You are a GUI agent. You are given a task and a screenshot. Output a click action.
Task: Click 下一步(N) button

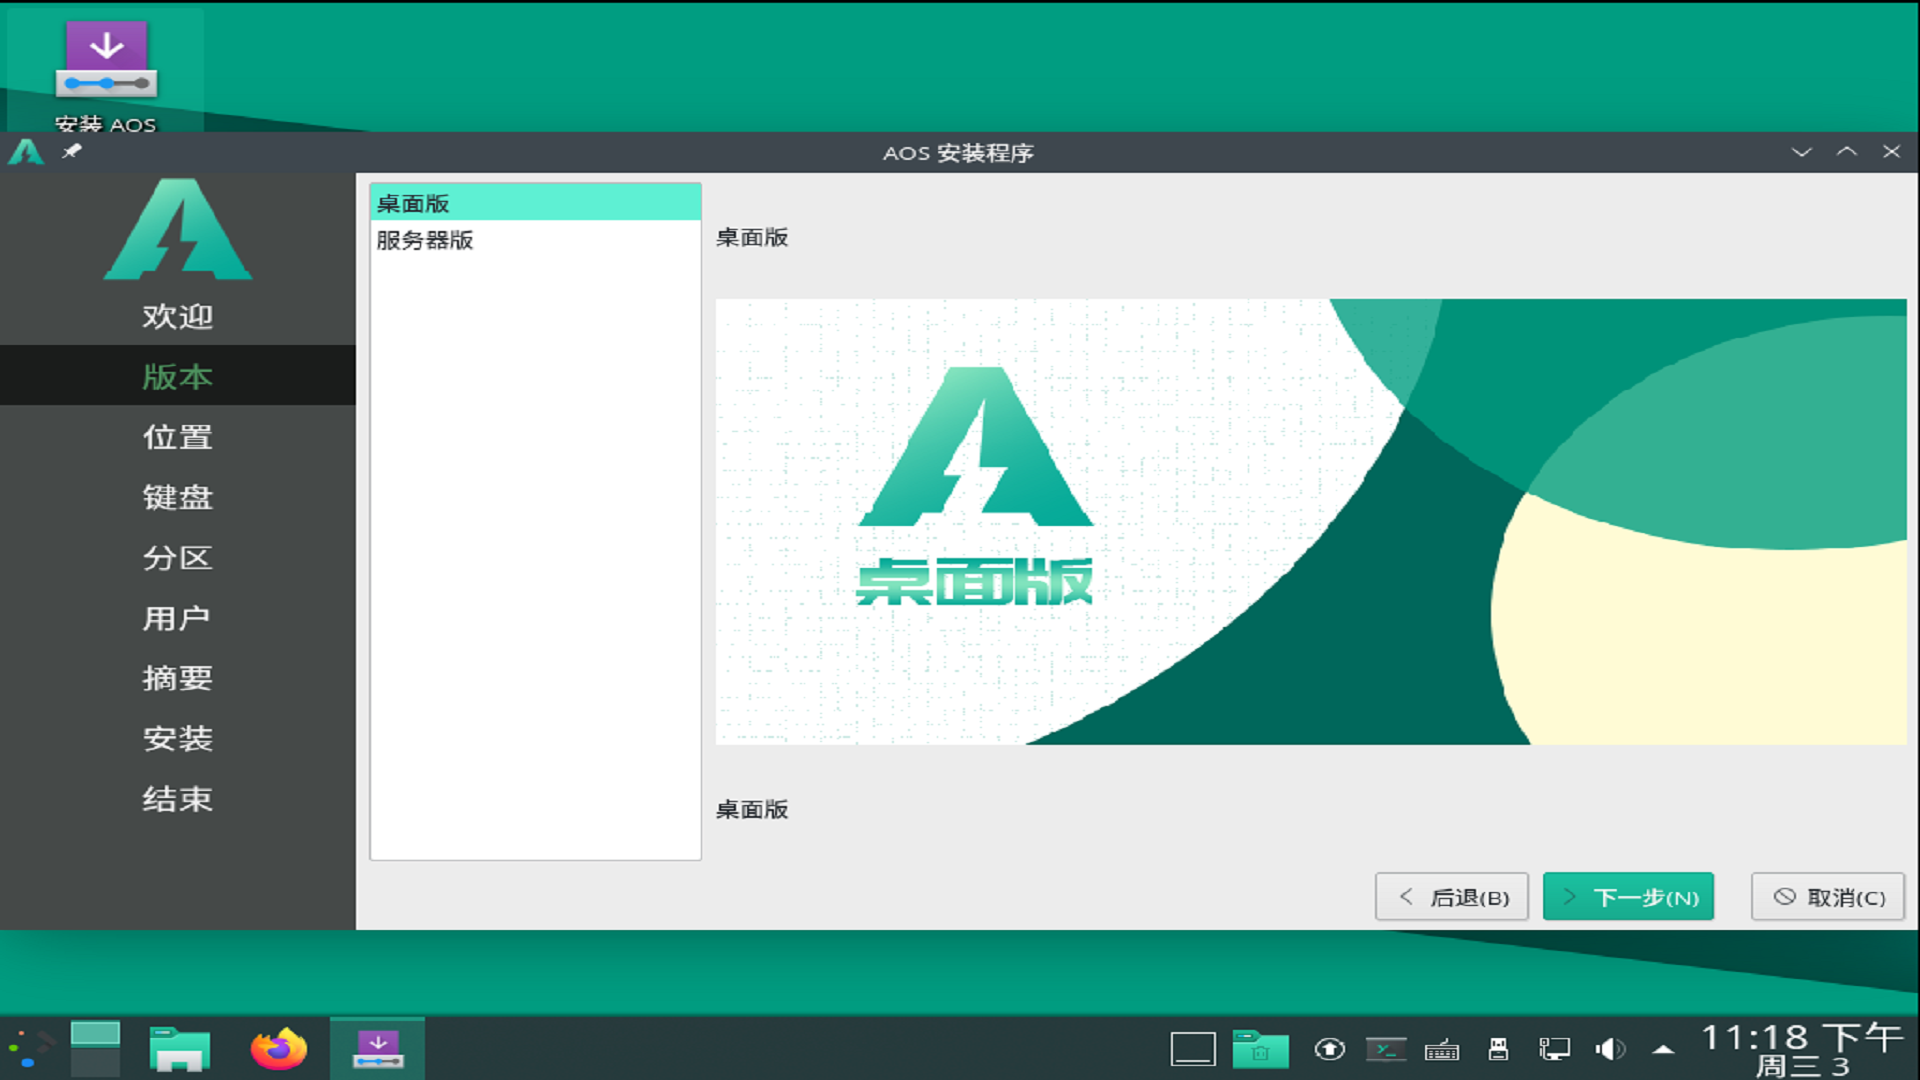(x=1628, y=897)
